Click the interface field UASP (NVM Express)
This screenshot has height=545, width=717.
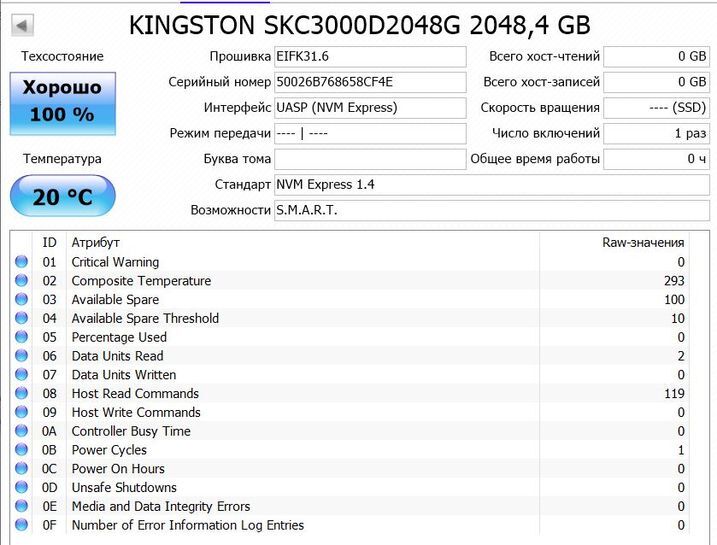point(369,108)
